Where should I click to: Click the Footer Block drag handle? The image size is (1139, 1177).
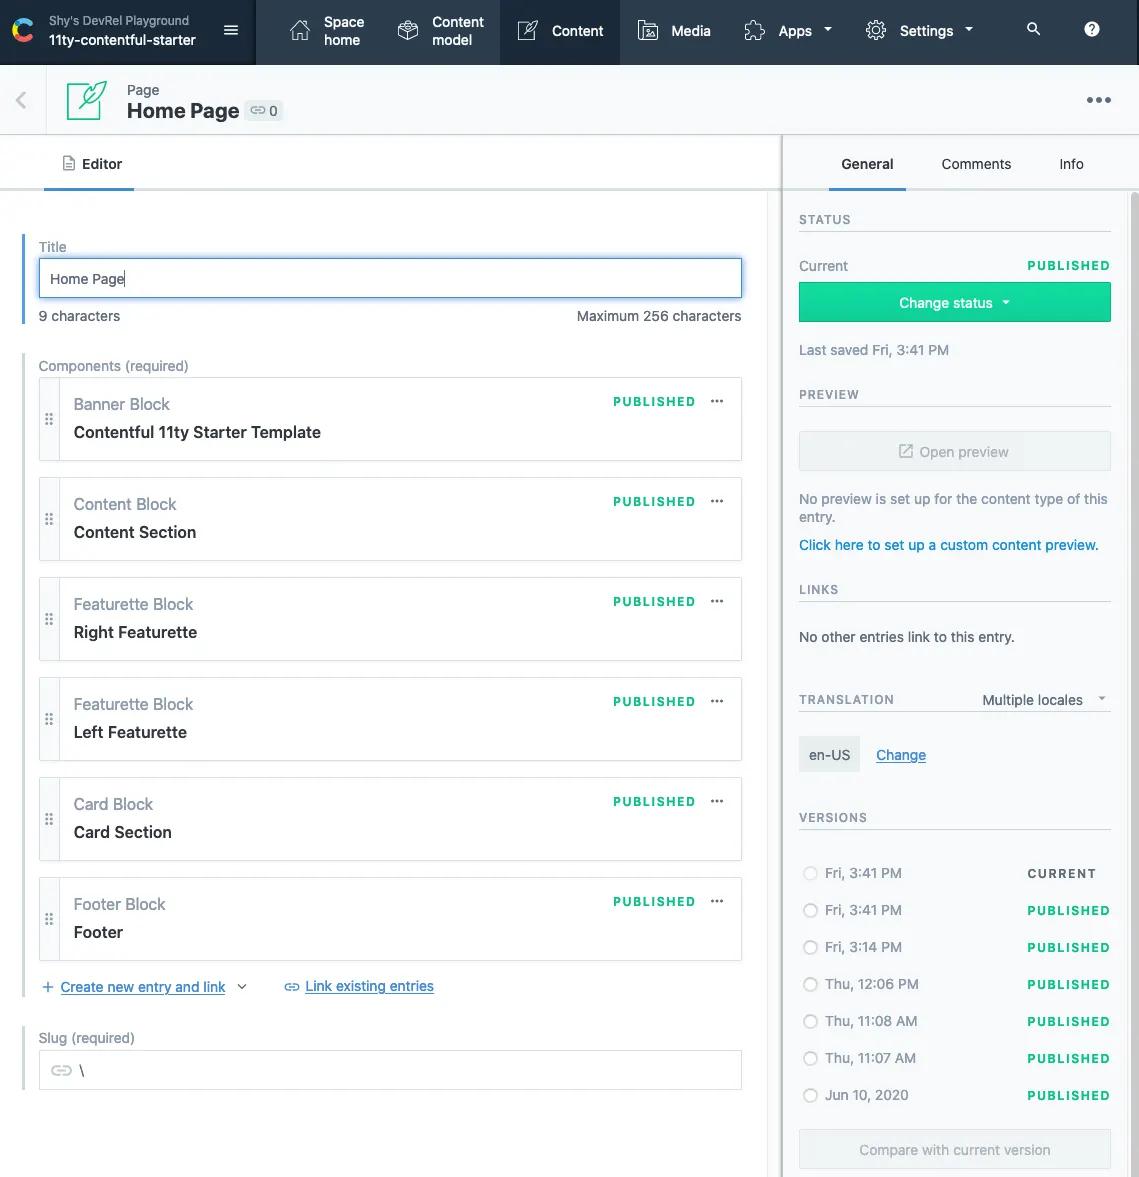tap(49, 919)
